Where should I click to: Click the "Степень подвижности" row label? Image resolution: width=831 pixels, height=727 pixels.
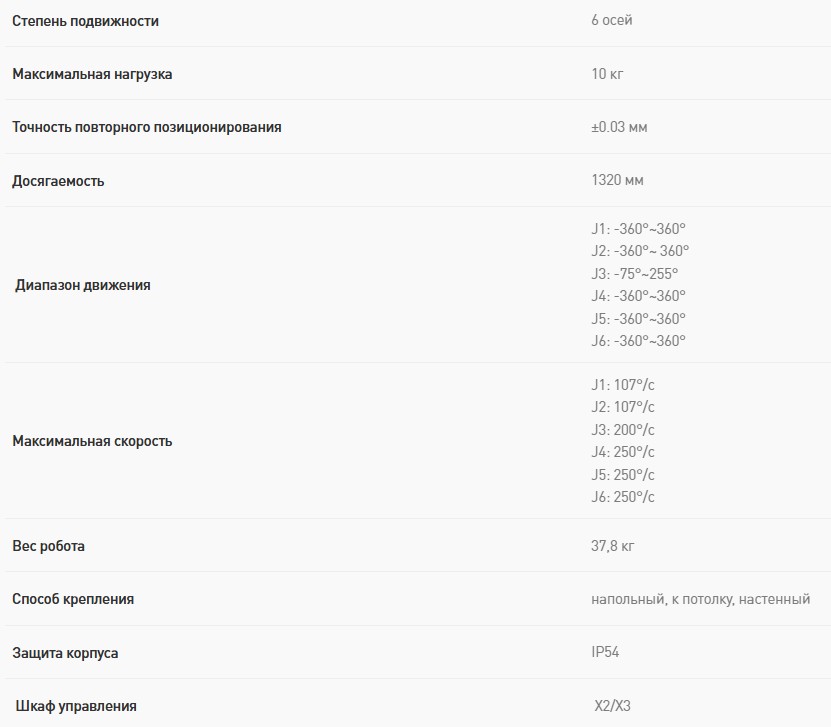(x=85, y=21)
